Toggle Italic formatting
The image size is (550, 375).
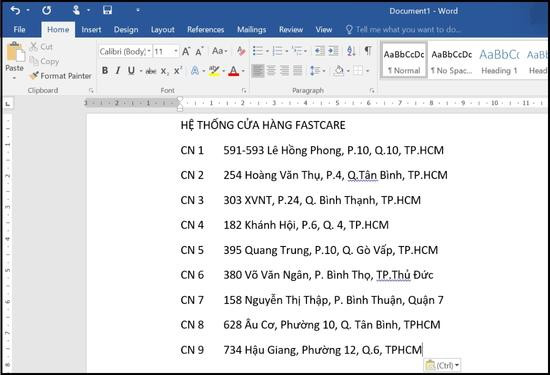(x=118, y=71)
